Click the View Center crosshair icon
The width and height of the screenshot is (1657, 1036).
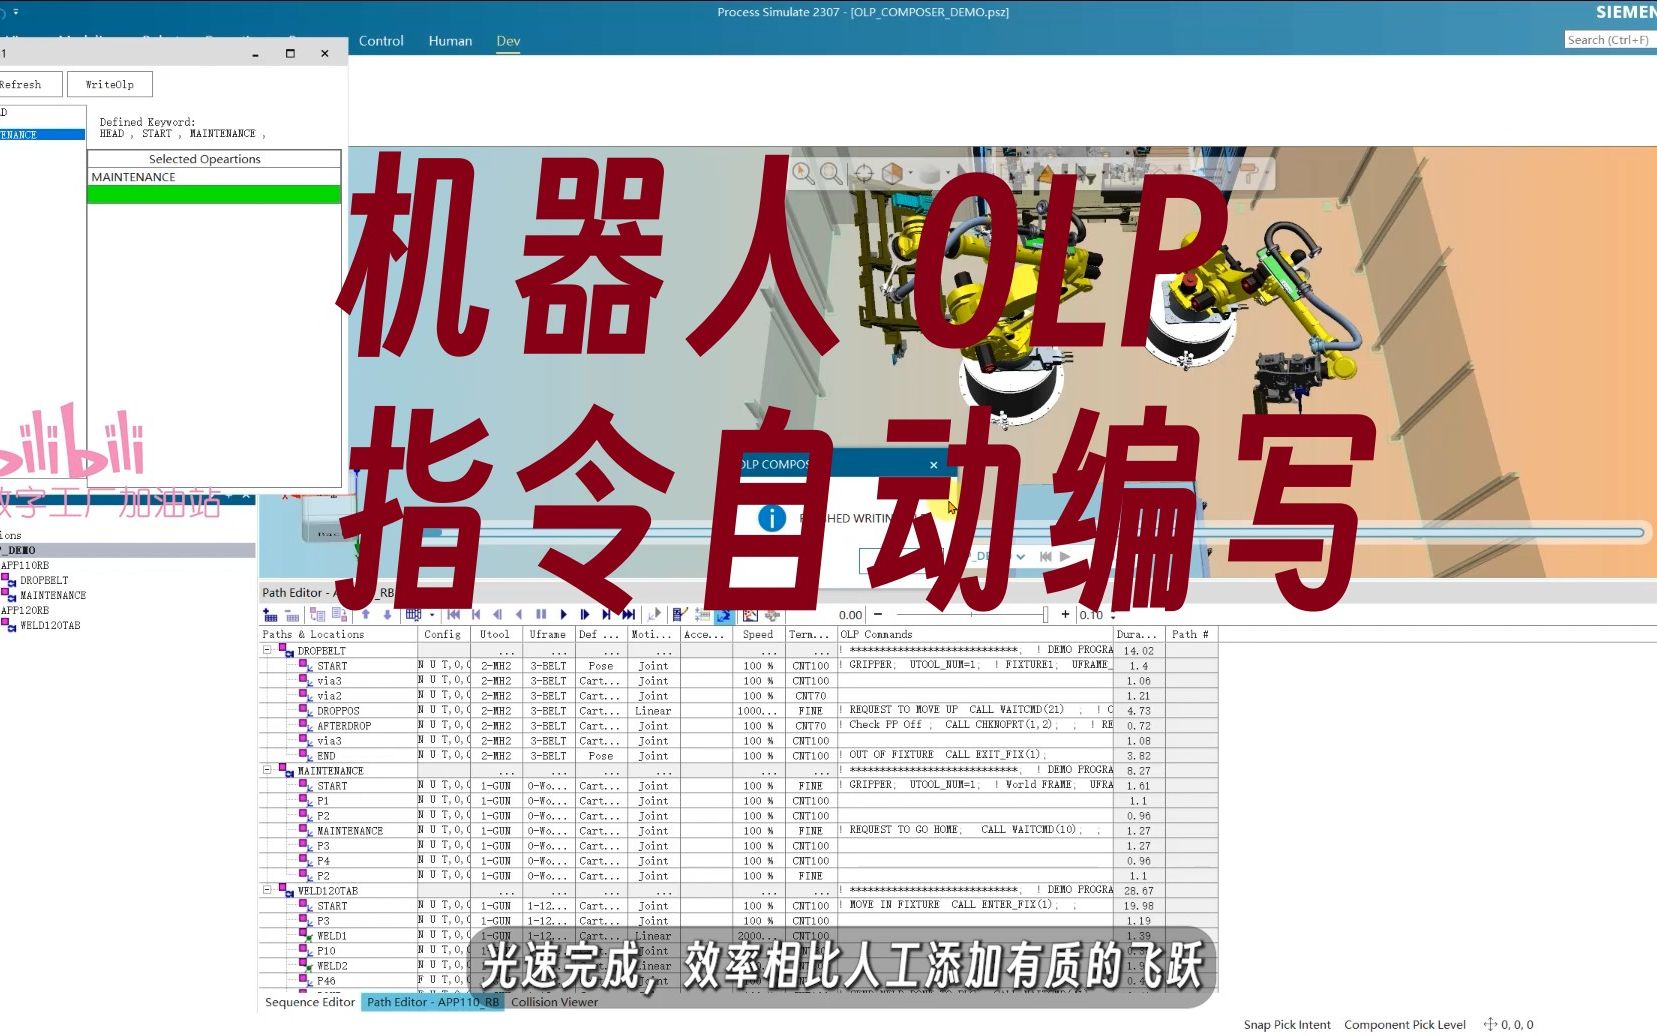point(864,174)
